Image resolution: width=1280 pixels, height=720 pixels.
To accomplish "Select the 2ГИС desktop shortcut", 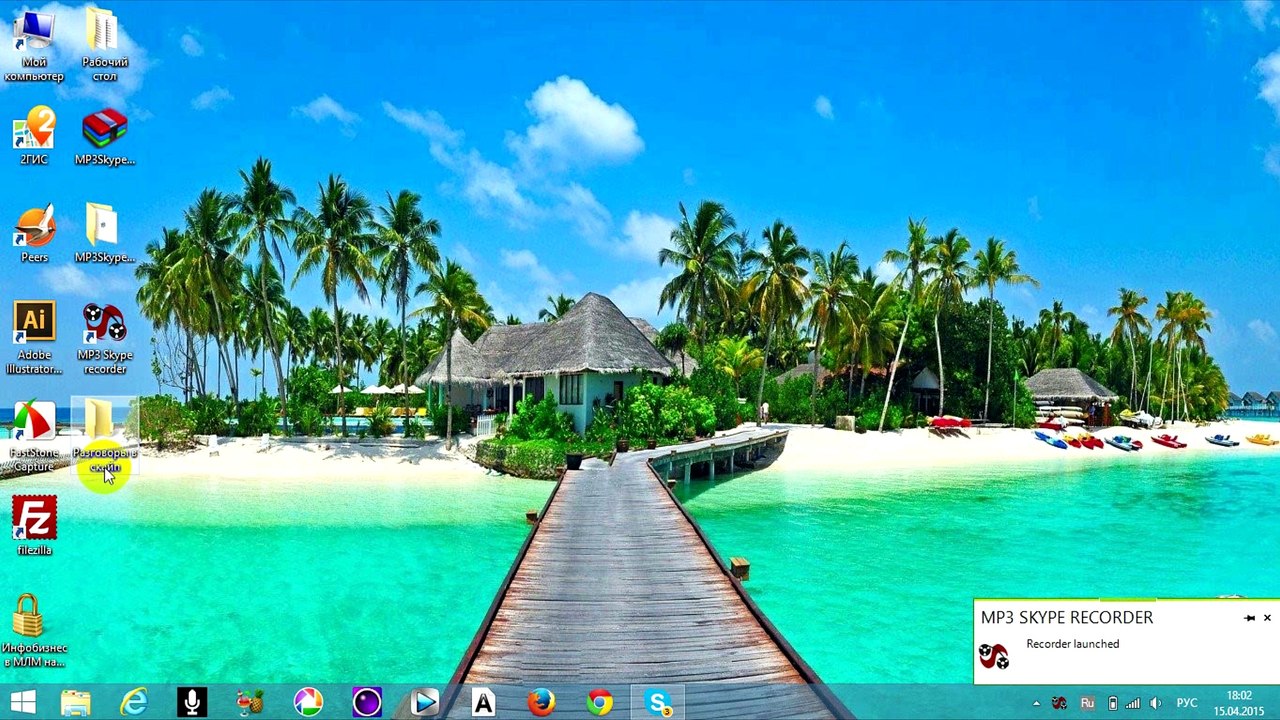I will 34,135.
